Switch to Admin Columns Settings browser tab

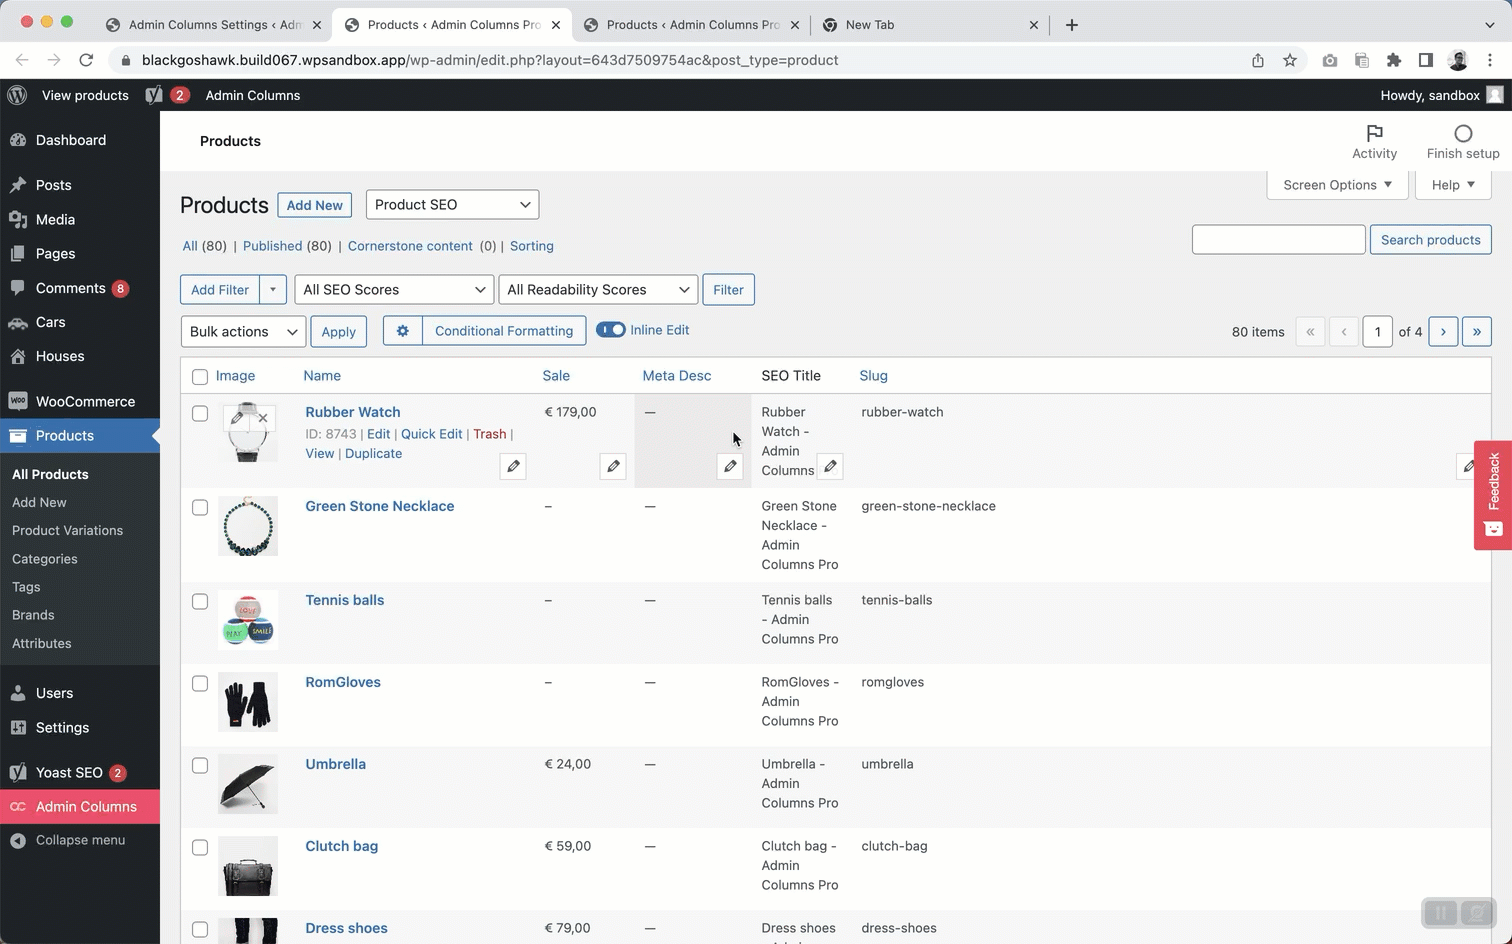pos(214,25)
